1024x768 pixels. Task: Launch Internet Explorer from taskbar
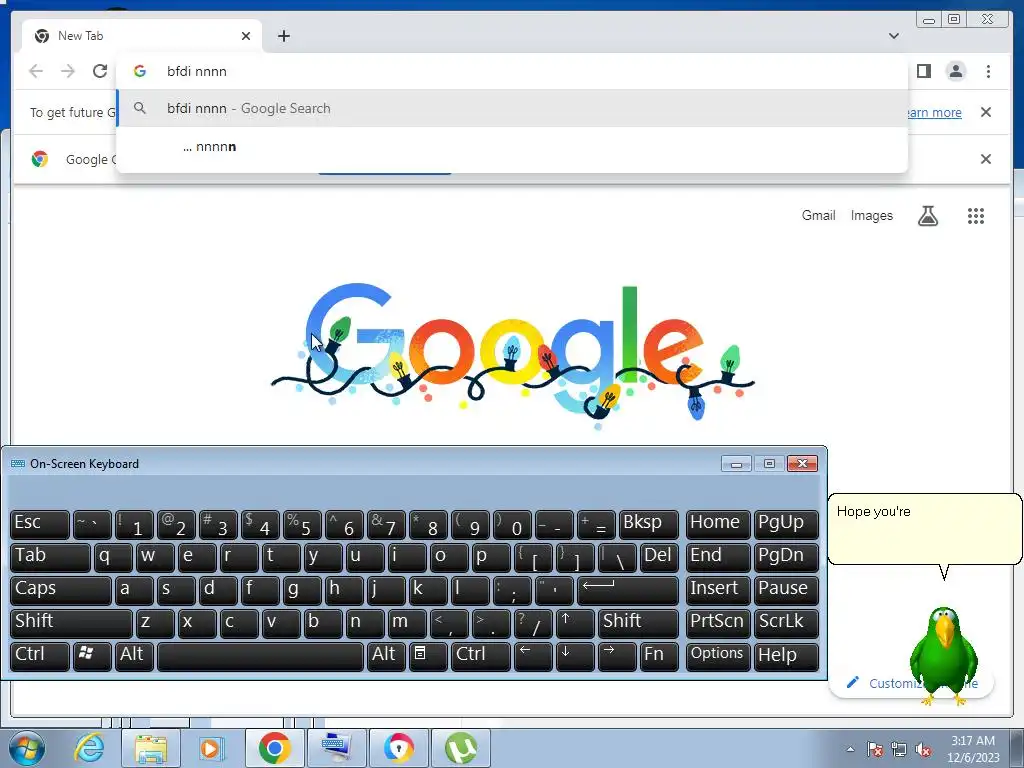[89, 748]
